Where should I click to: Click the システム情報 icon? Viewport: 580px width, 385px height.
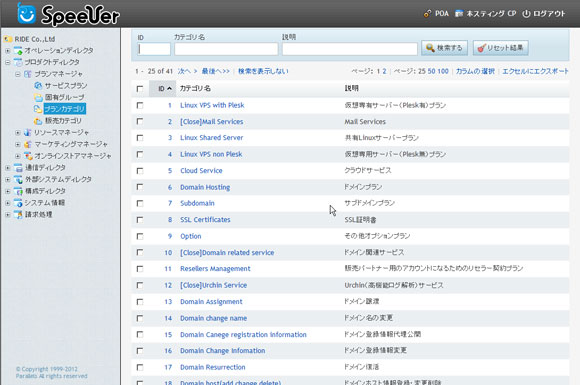pyautogui.click(x=18, y=203)
